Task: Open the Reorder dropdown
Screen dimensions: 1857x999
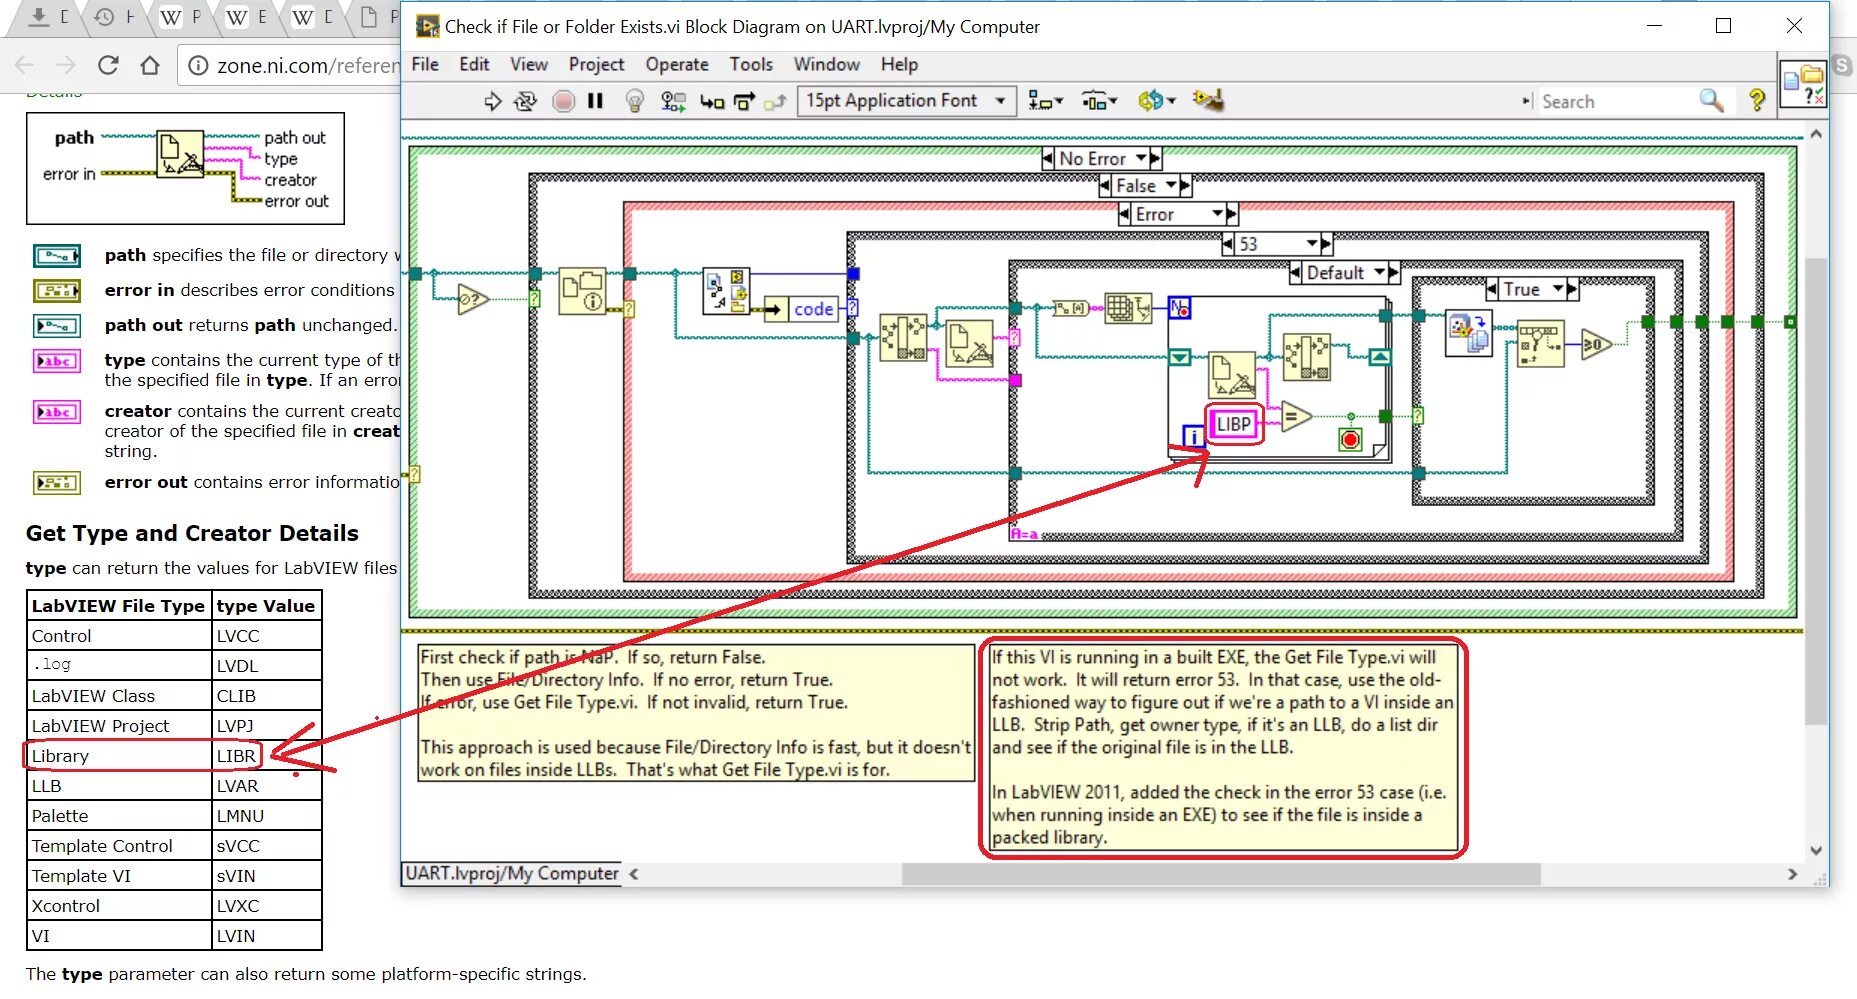Action: point(1157,101)
